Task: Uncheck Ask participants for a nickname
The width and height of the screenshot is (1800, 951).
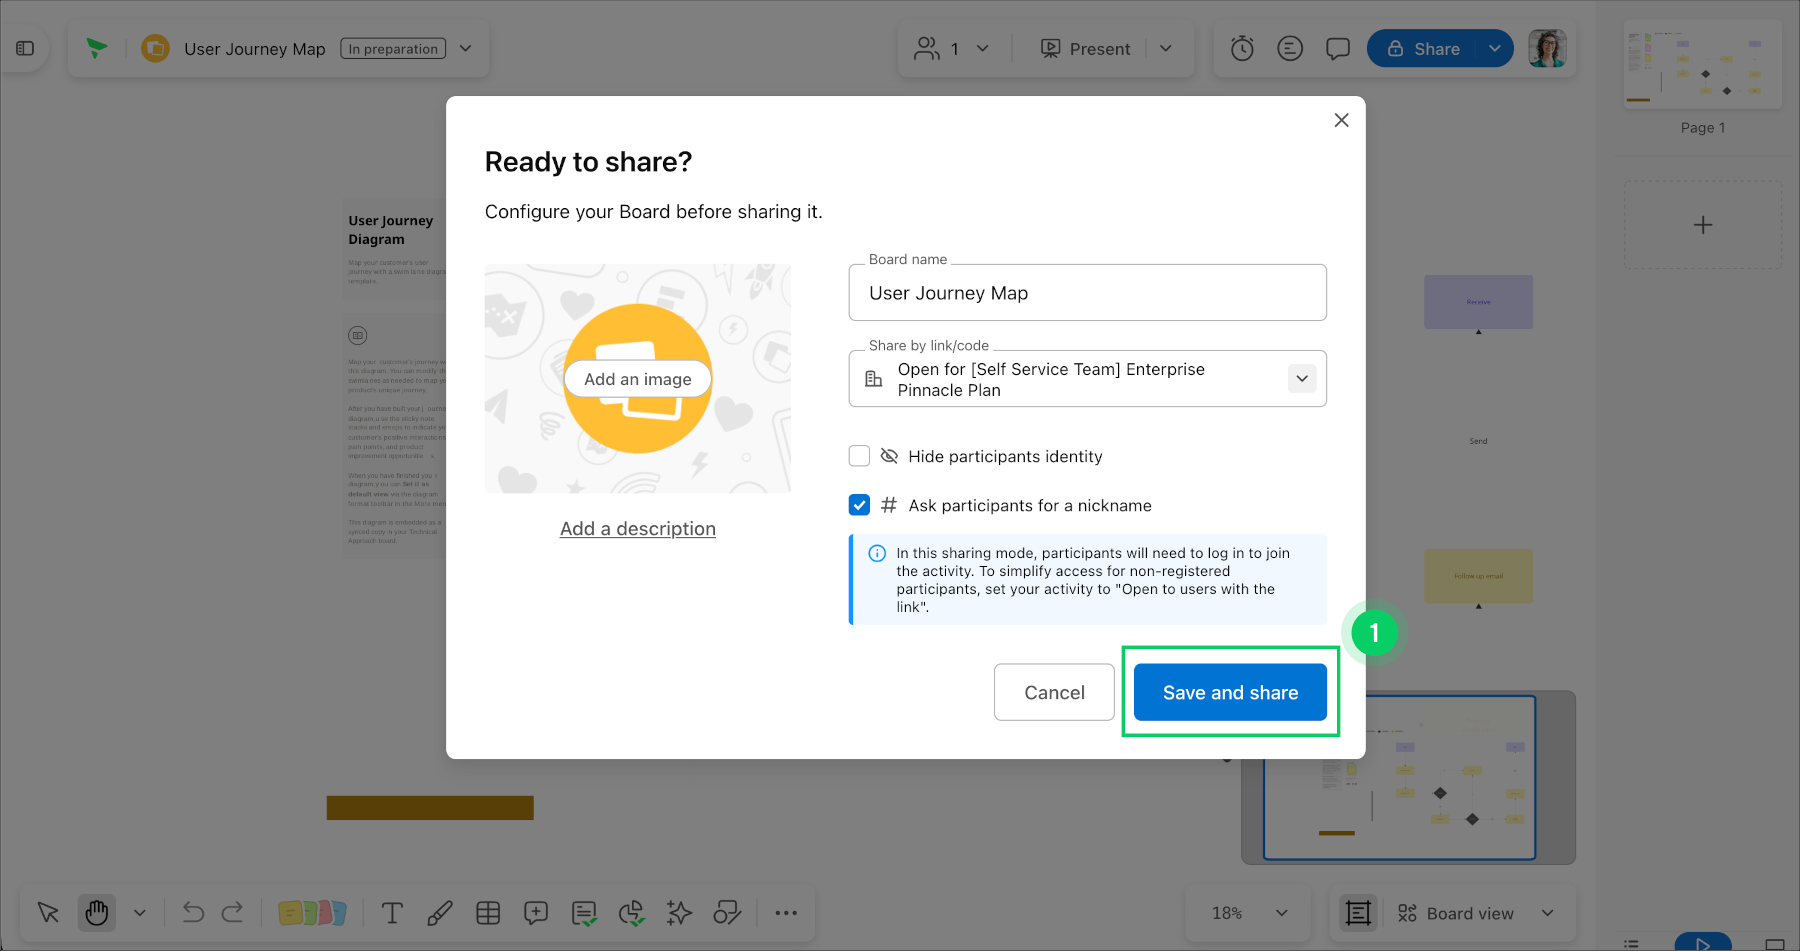Action: tap(859, 505)
